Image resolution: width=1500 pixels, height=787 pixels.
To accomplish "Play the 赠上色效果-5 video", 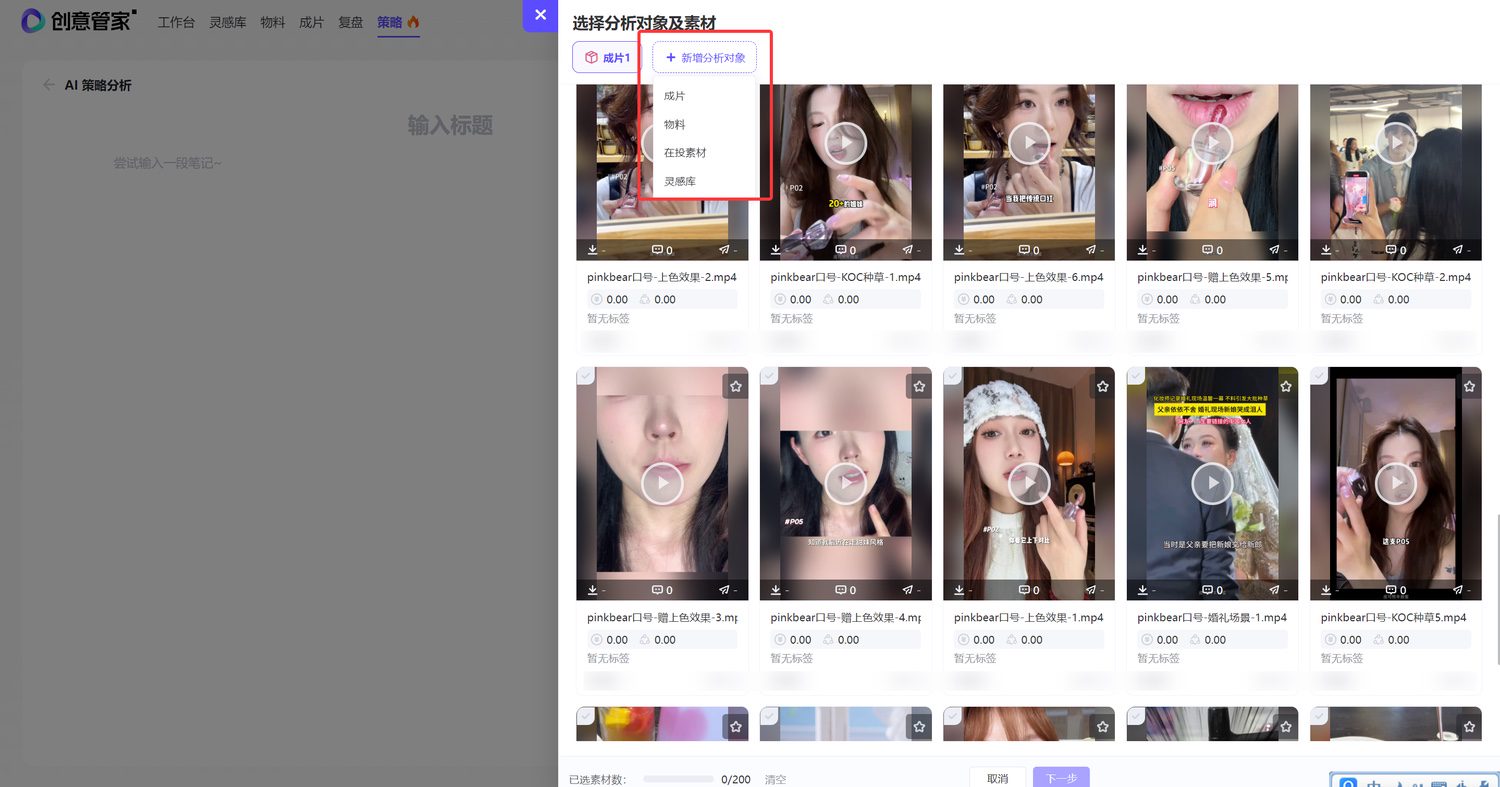I will [1213, 143].
